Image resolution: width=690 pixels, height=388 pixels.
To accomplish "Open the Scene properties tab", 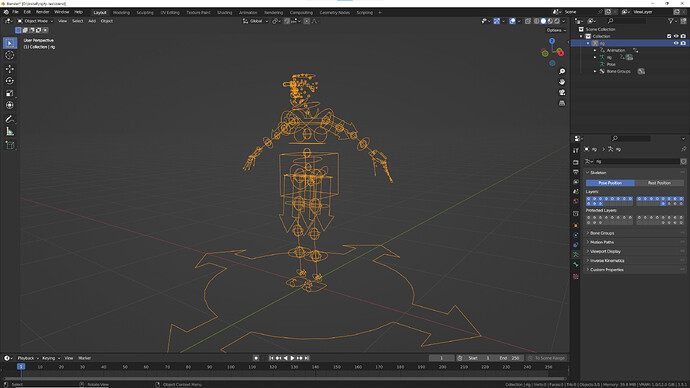I will 576,191.
